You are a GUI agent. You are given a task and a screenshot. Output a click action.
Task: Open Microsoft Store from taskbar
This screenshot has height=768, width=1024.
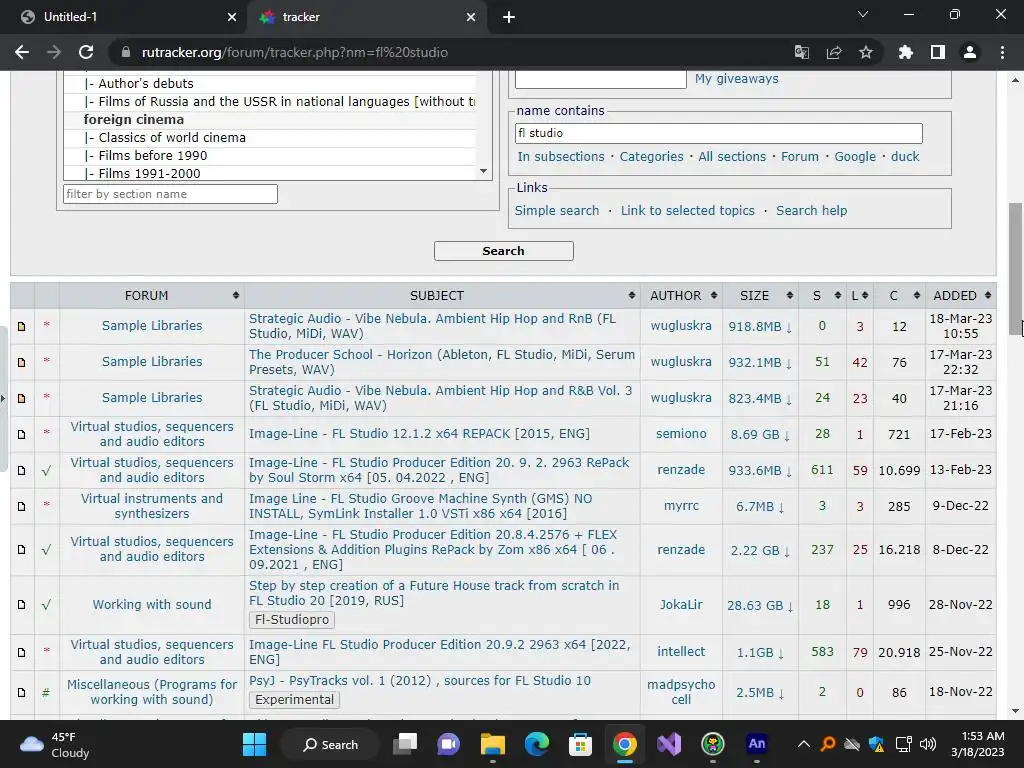580,744
